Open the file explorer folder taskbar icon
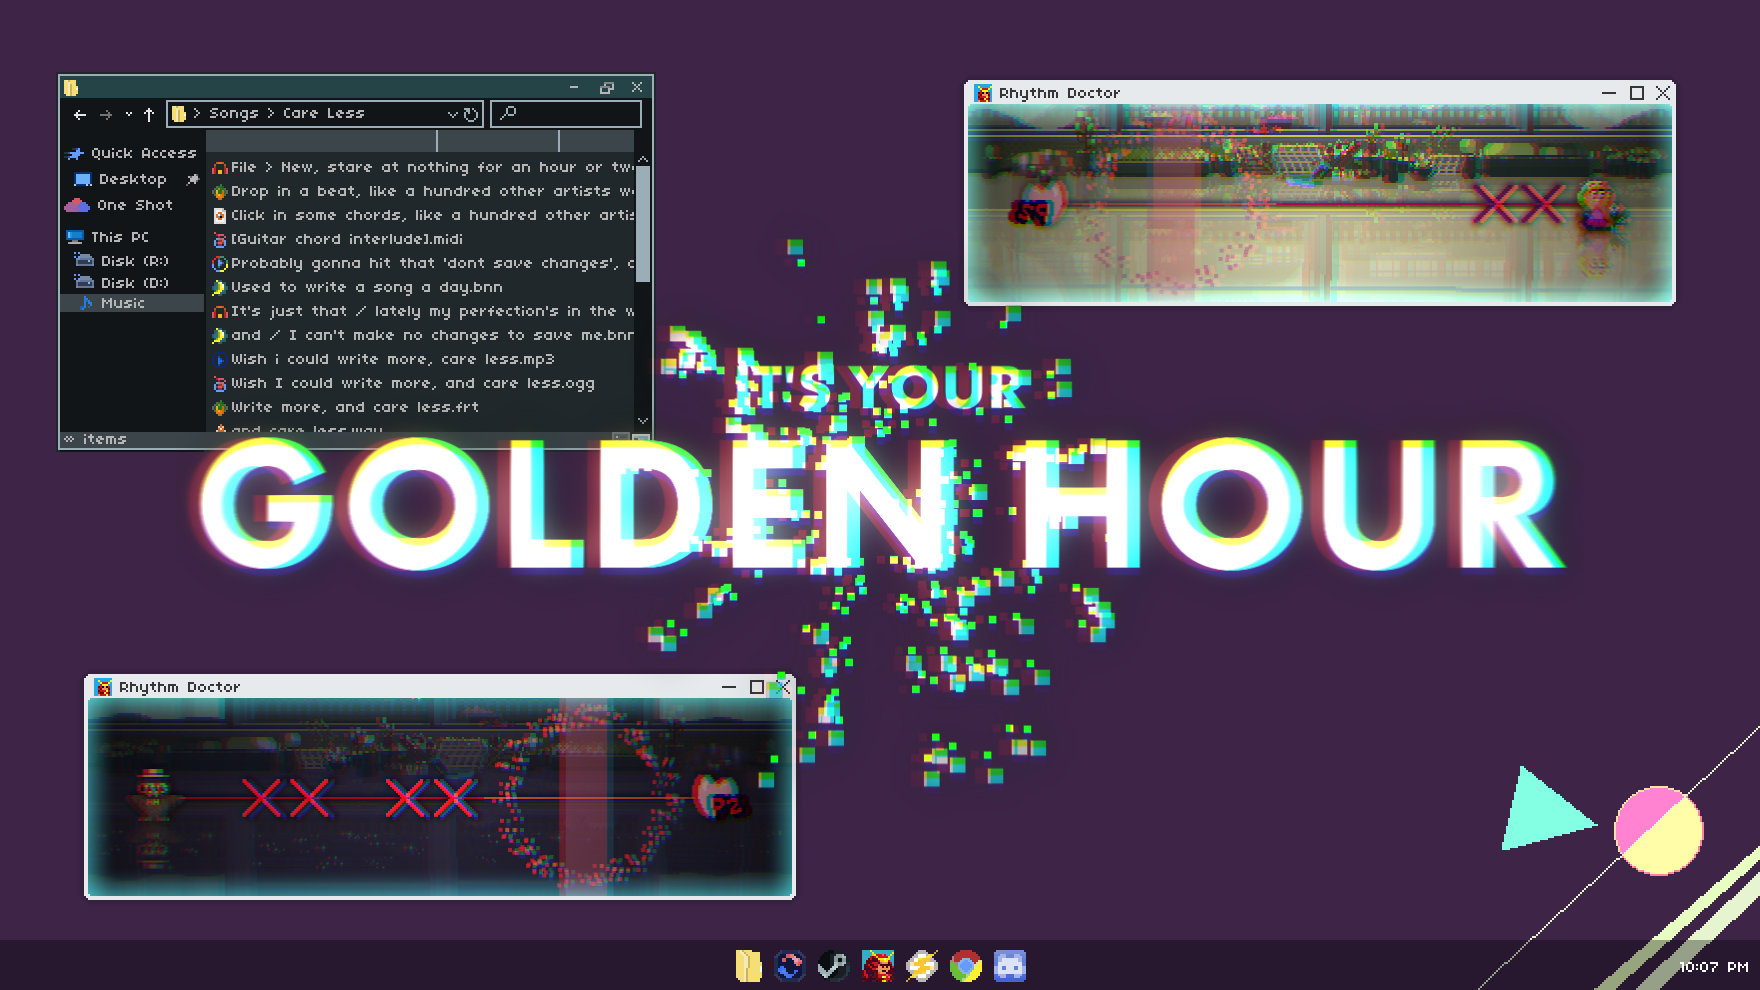The width and height of the screenshot is (1760, 990). 748,966
